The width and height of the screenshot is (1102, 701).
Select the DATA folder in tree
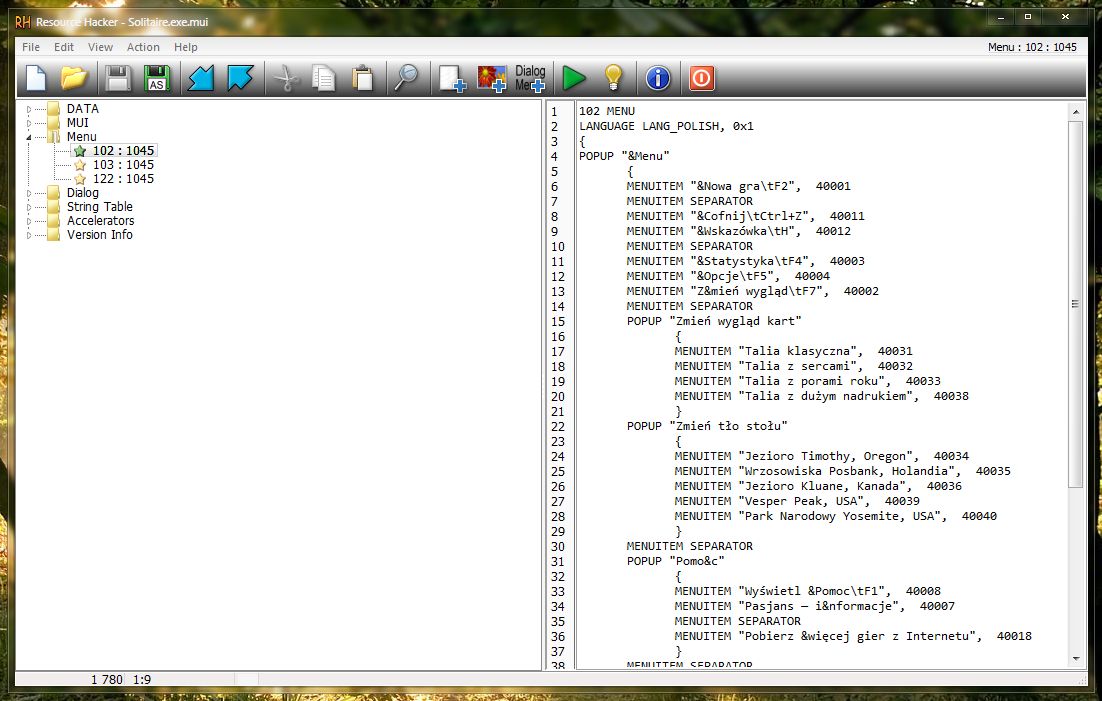coord(82,109)
